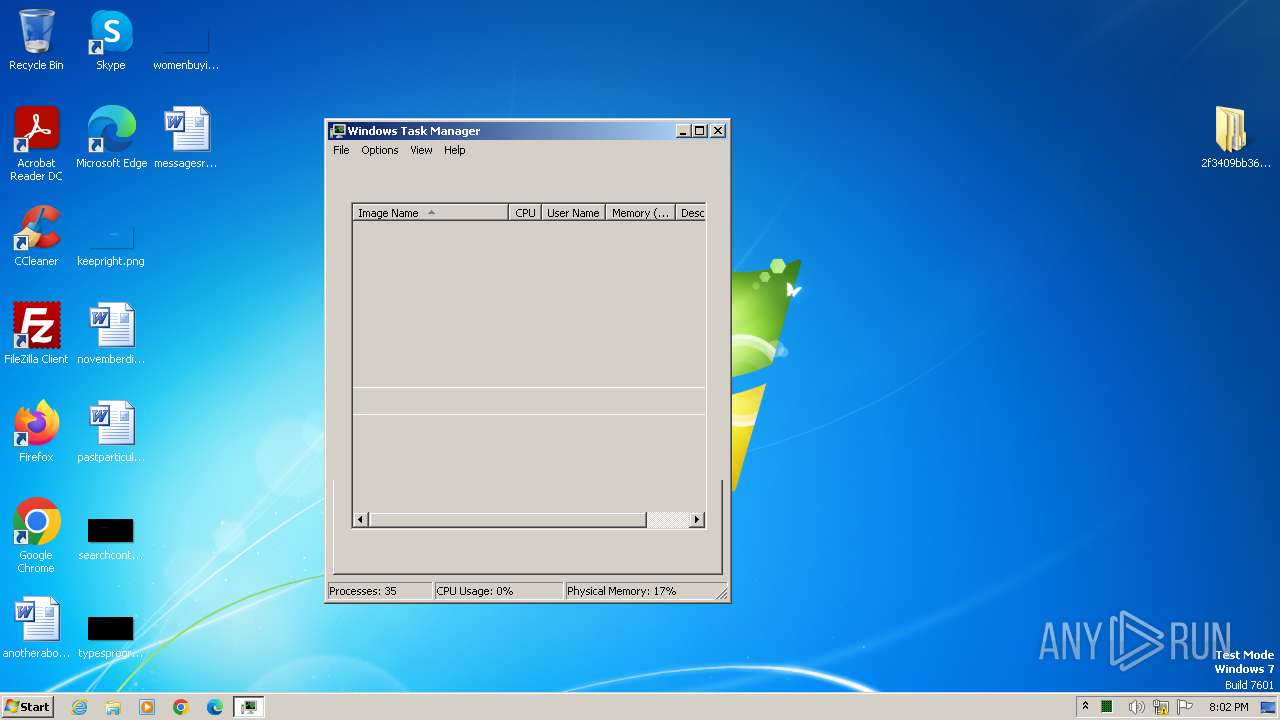Click Physical Memory: 17% status text
Viewport: 1280px width, 720px height.
click(622, 591)
